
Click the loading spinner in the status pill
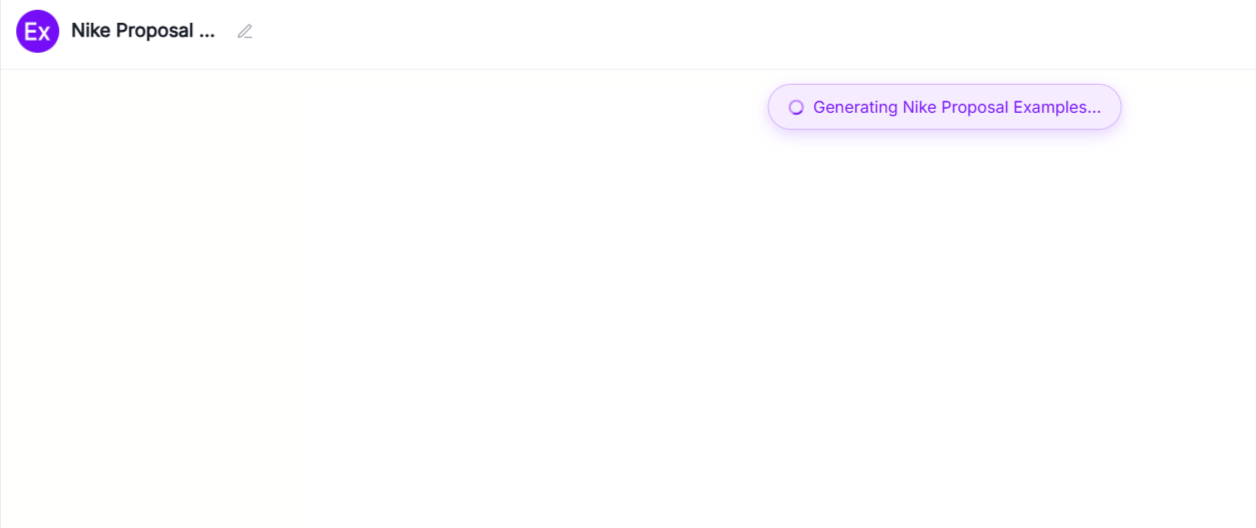pos(796,107)
